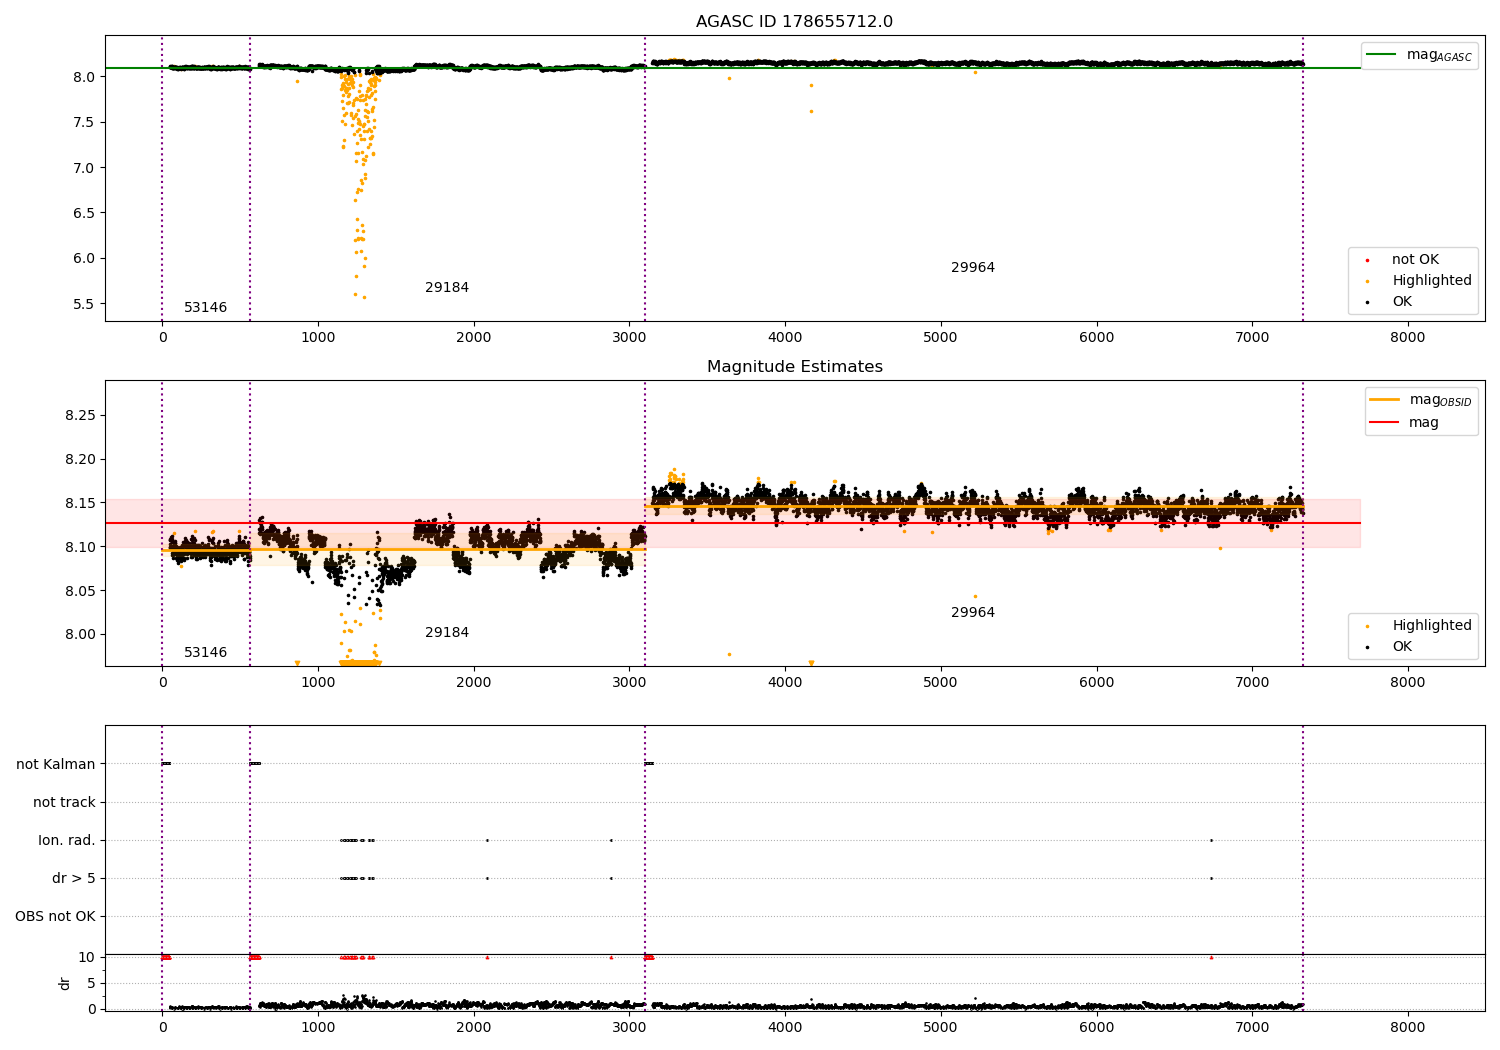Click 'Highlighted' in the top plot legend

1432,281
